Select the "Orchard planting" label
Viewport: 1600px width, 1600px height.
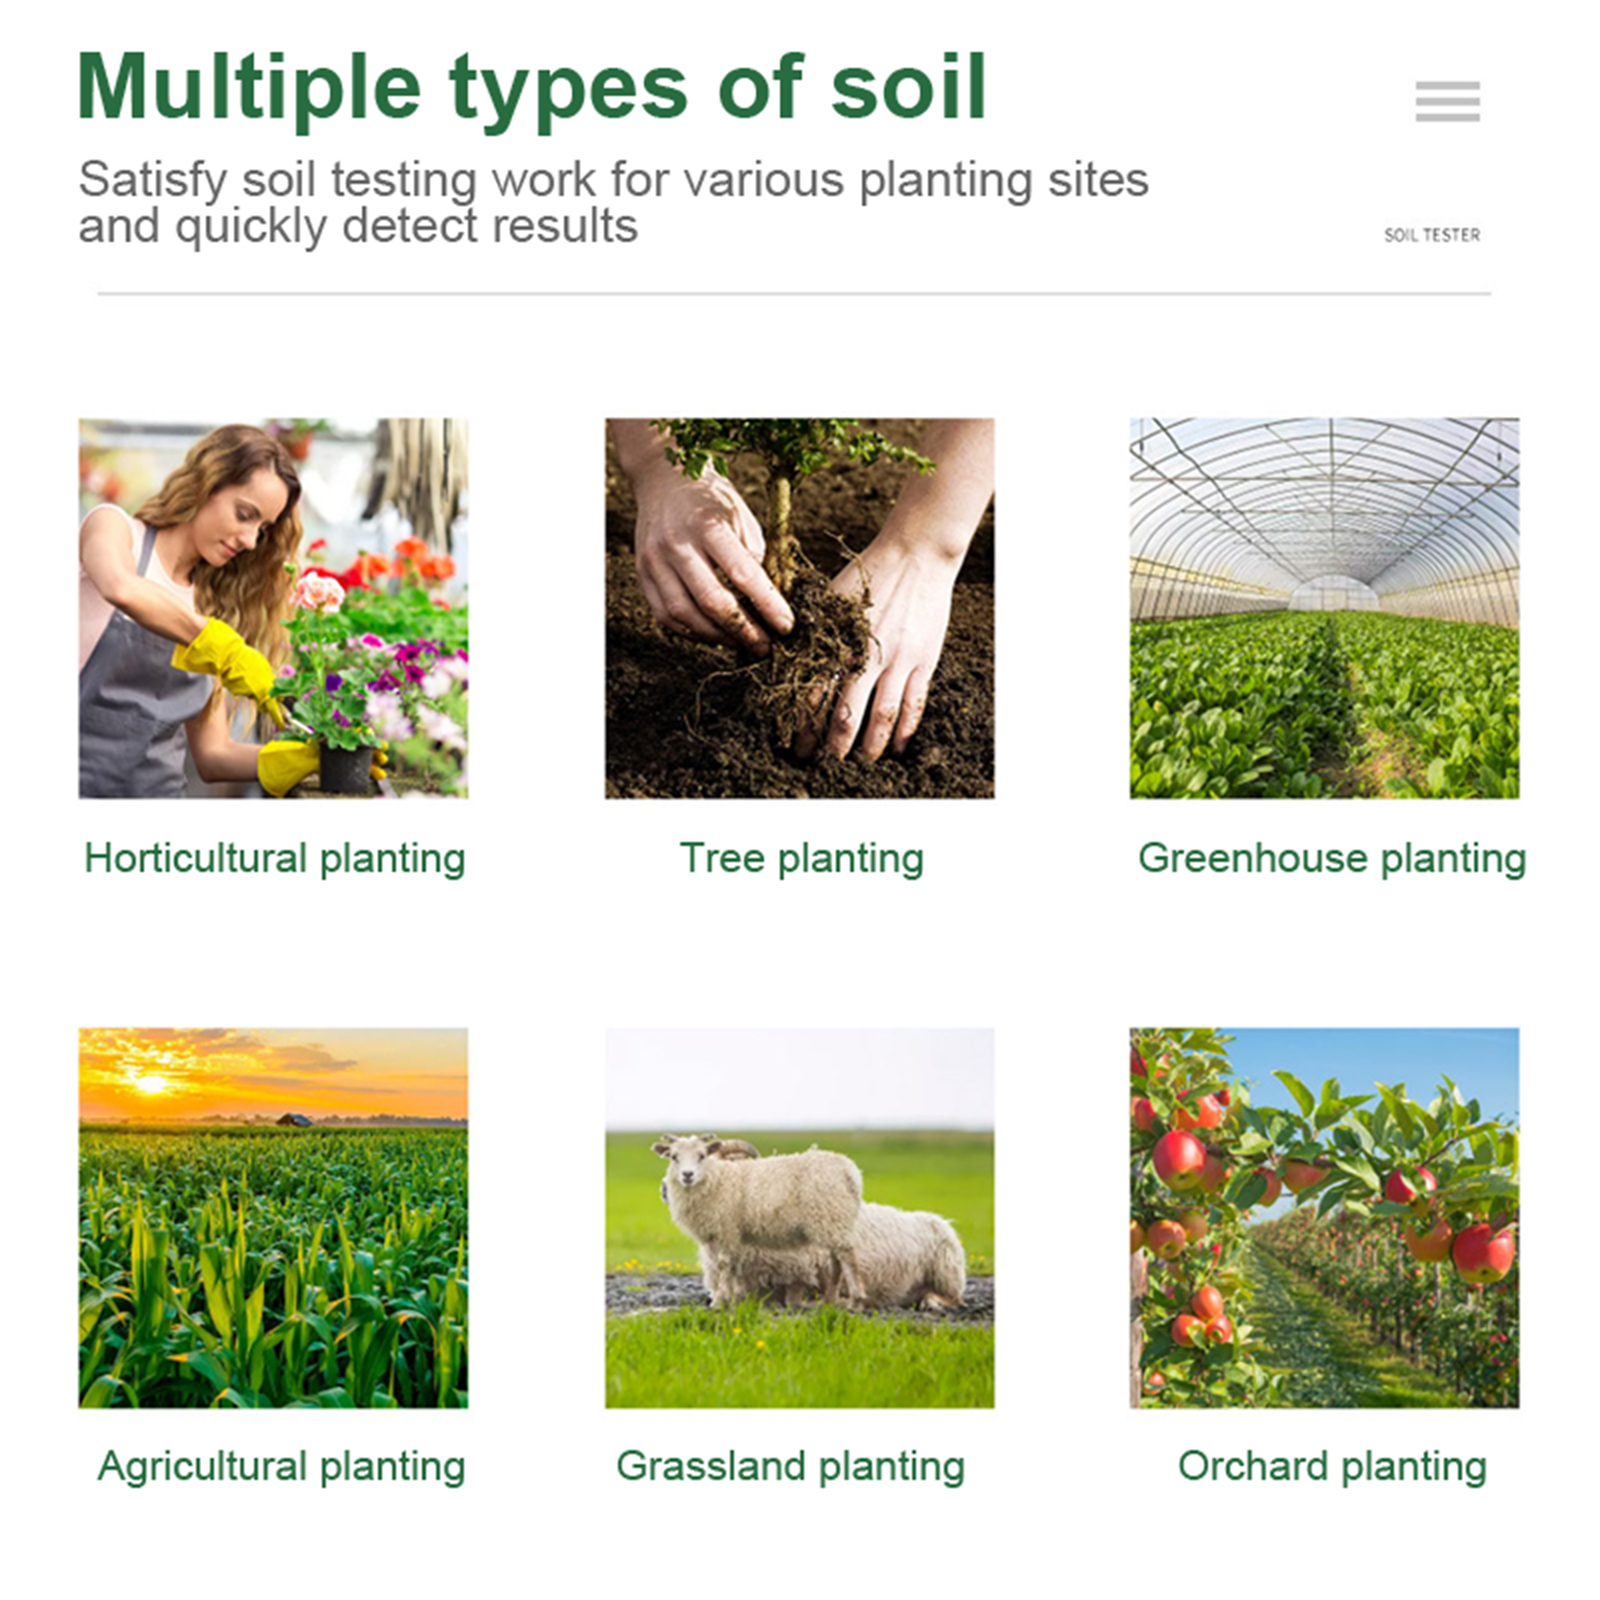(1332, 1466)
